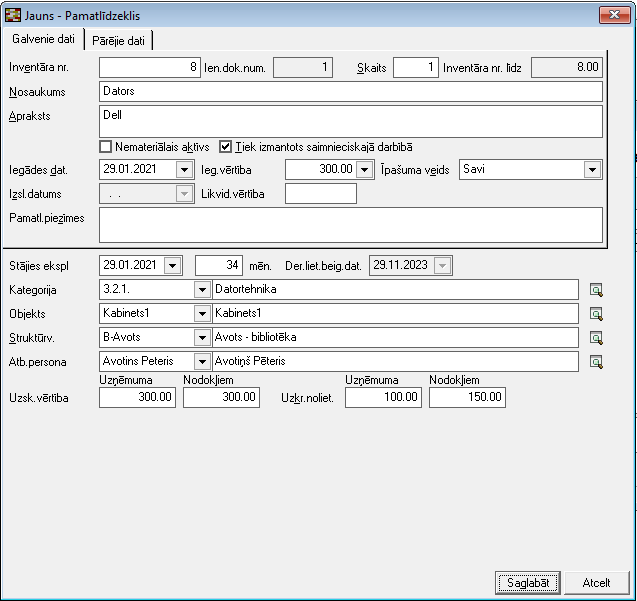
Task: Open the Kategorija lookup search icon
Action: click(596, 290)
